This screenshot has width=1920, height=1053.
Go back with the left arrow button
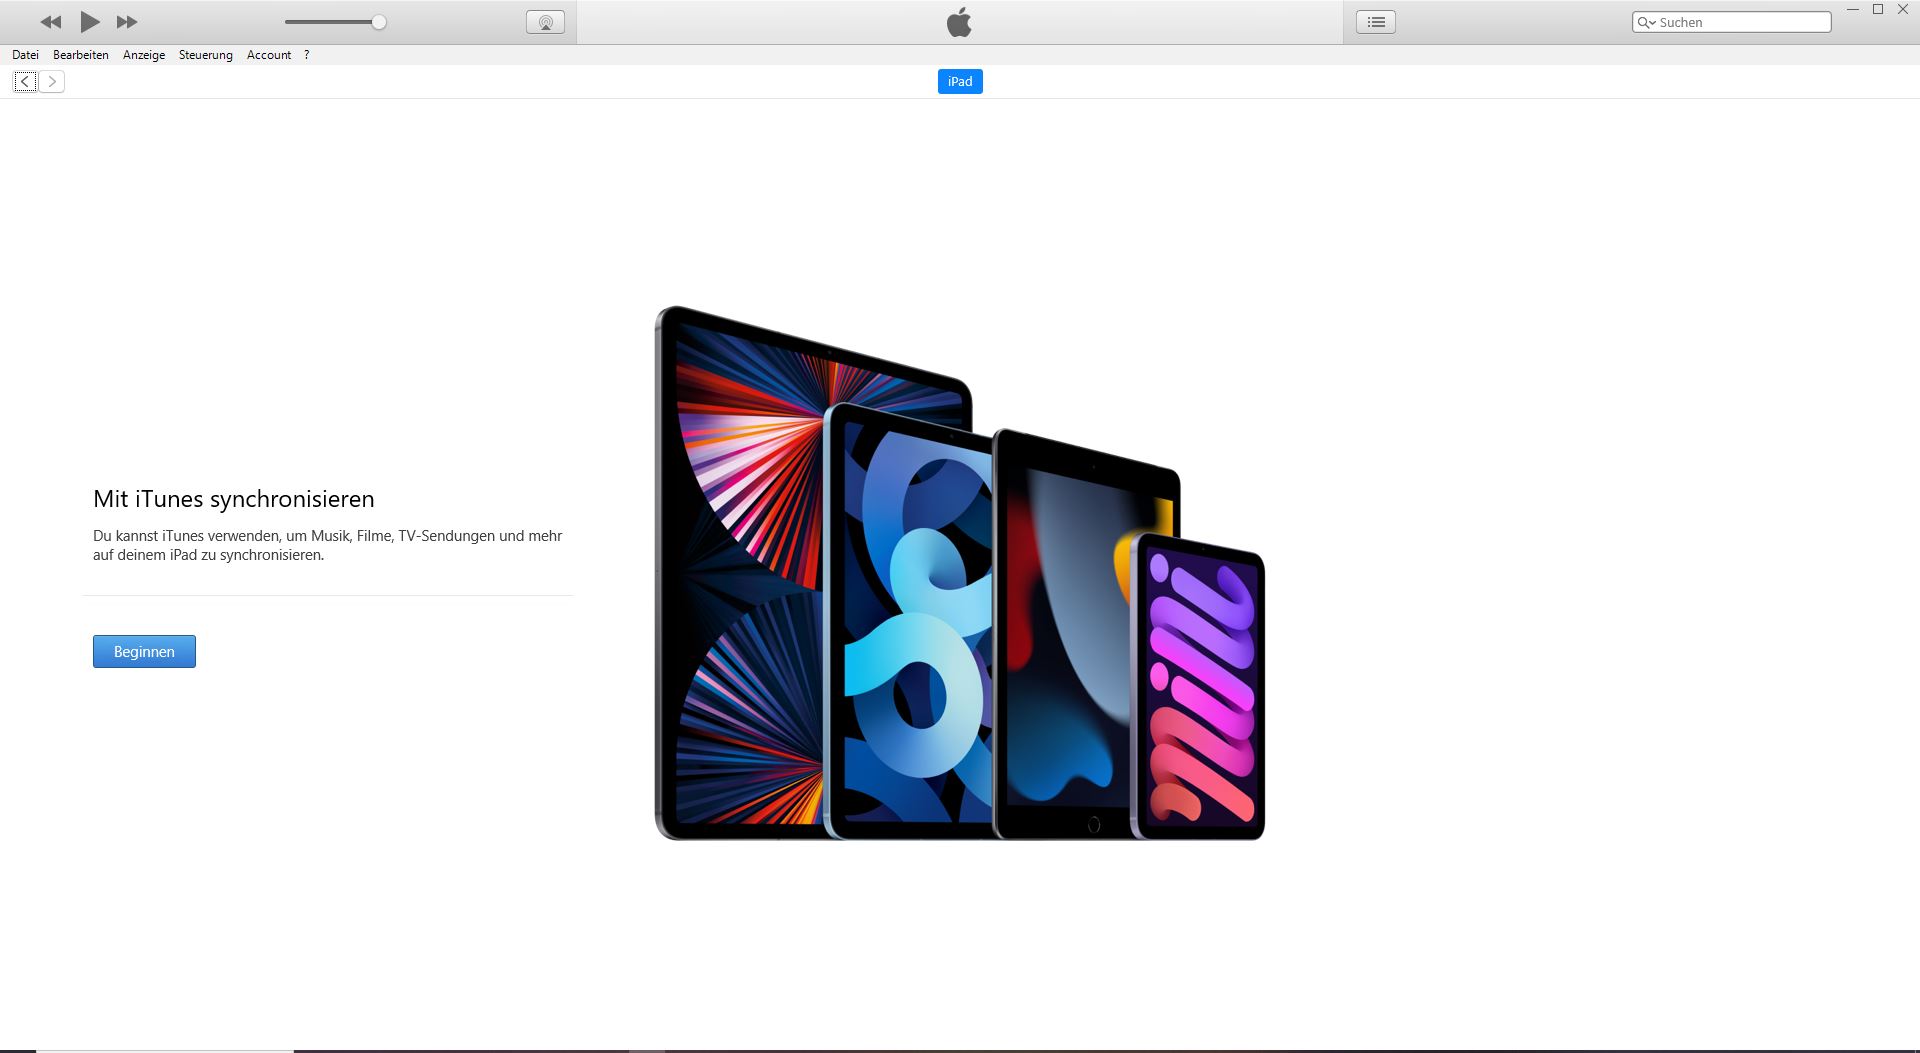(x=25, y=81)
